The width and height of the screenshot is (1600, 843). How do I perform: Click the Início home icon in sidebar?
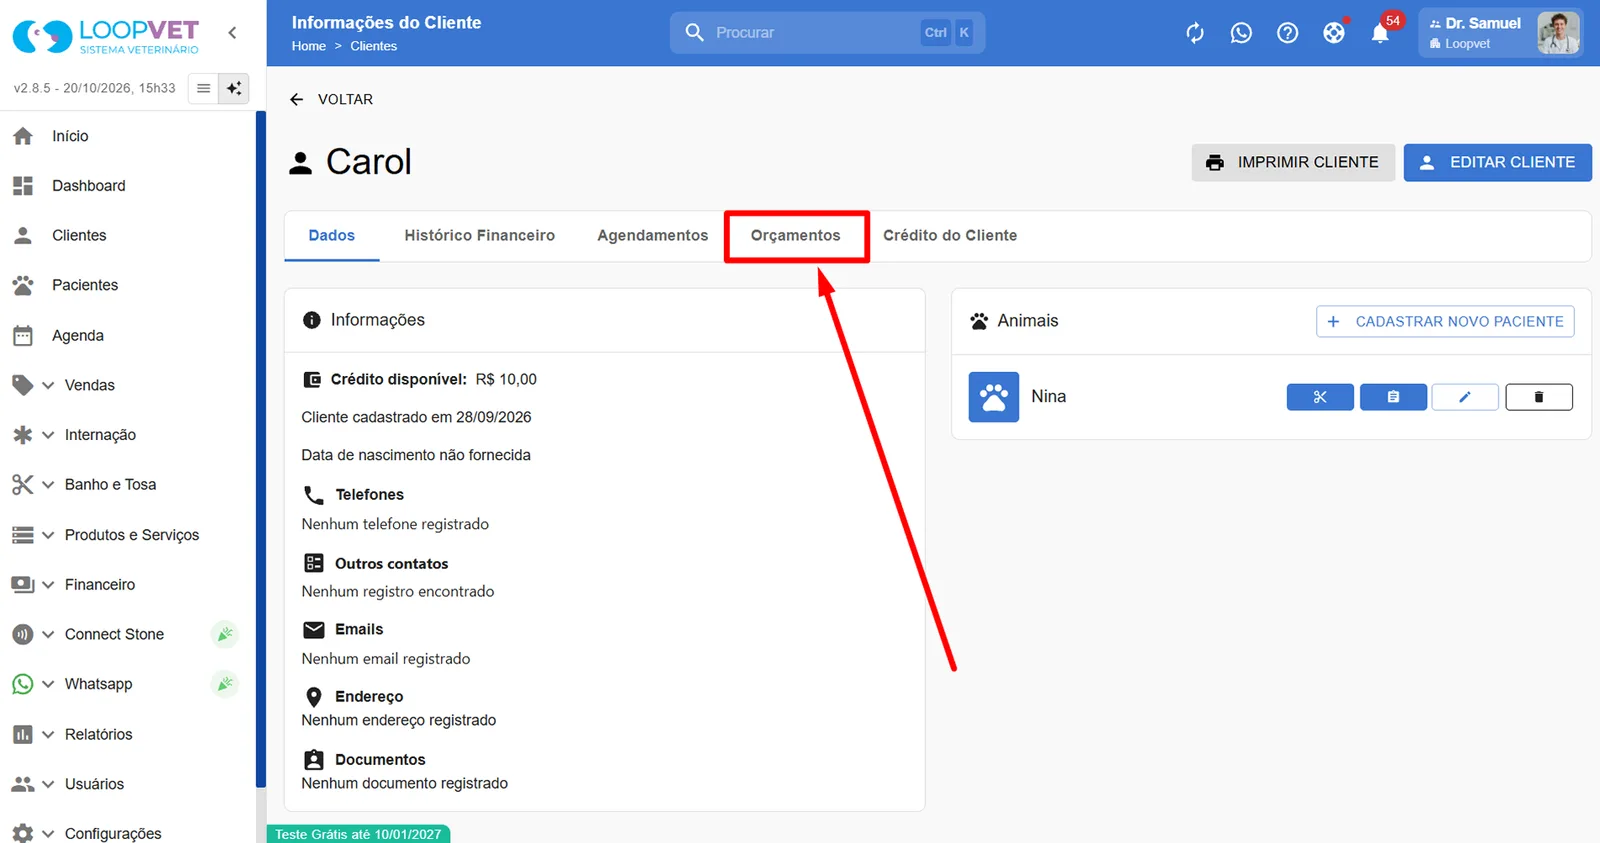pos(23,136)
